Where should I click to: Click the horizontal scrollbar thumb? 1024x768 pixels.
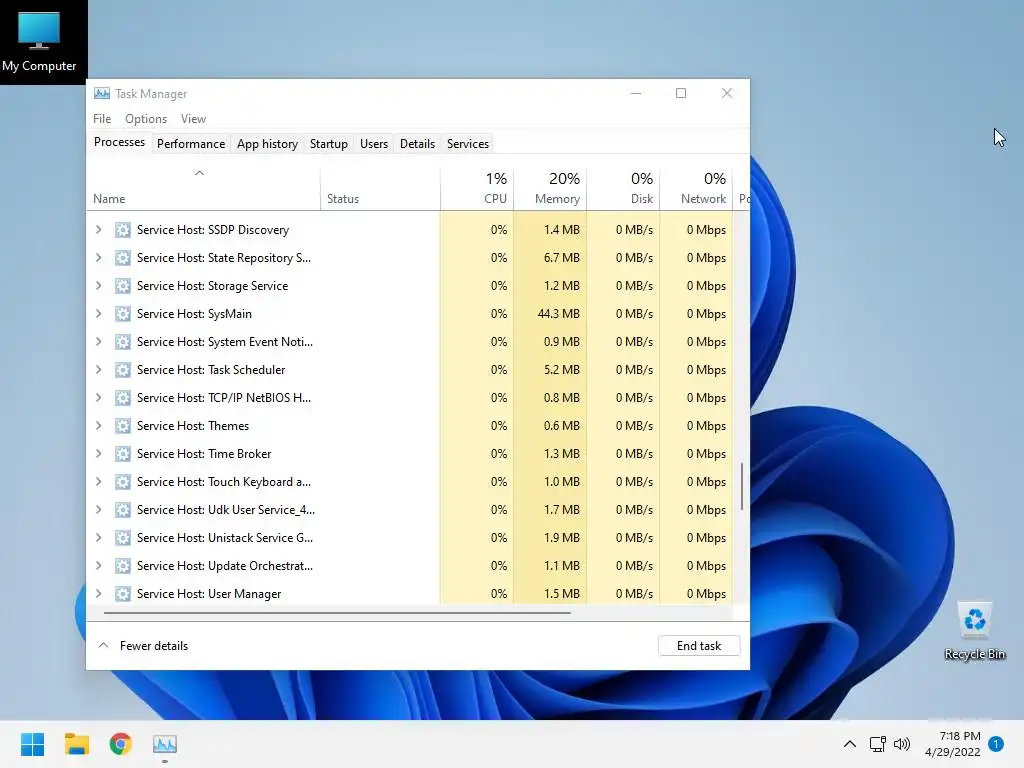tap(337, 613)
